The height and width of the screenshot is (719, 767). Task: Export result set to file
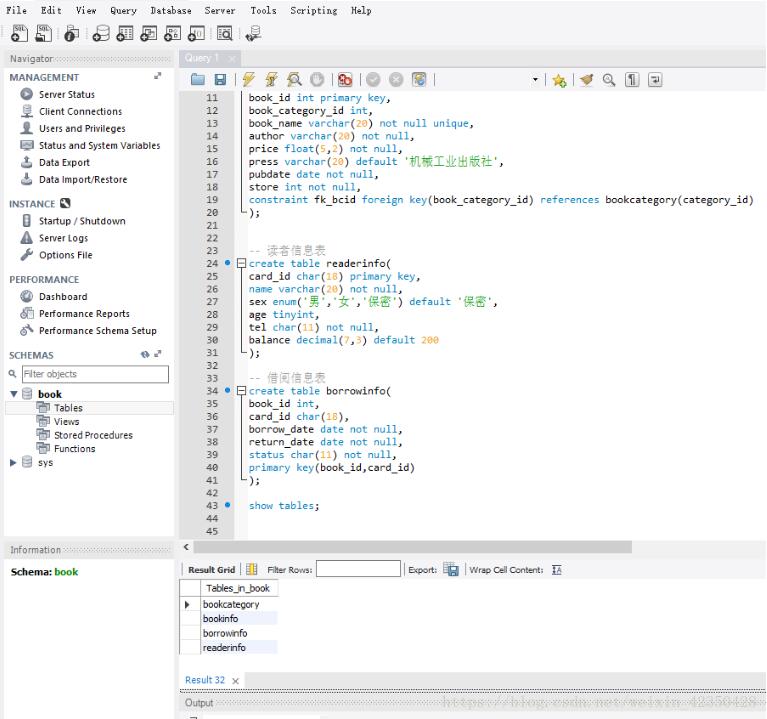pyautogui.click(x=451, y=570)
